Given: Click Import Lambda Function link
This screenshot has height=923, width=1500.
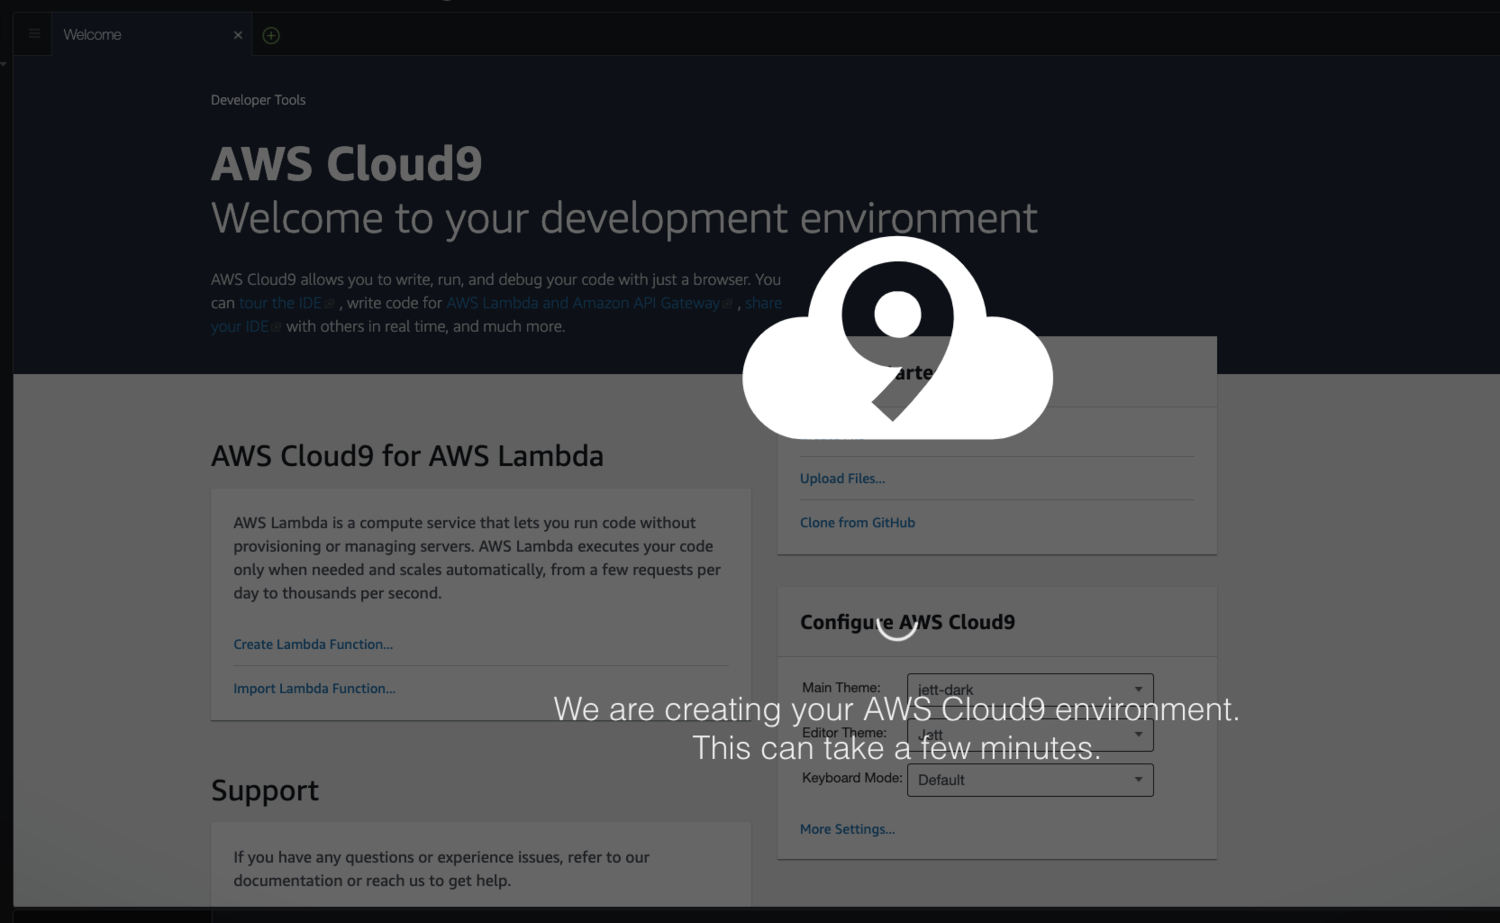Looking at the screenshot, I should pyautogui.click(x=314, y=688).
